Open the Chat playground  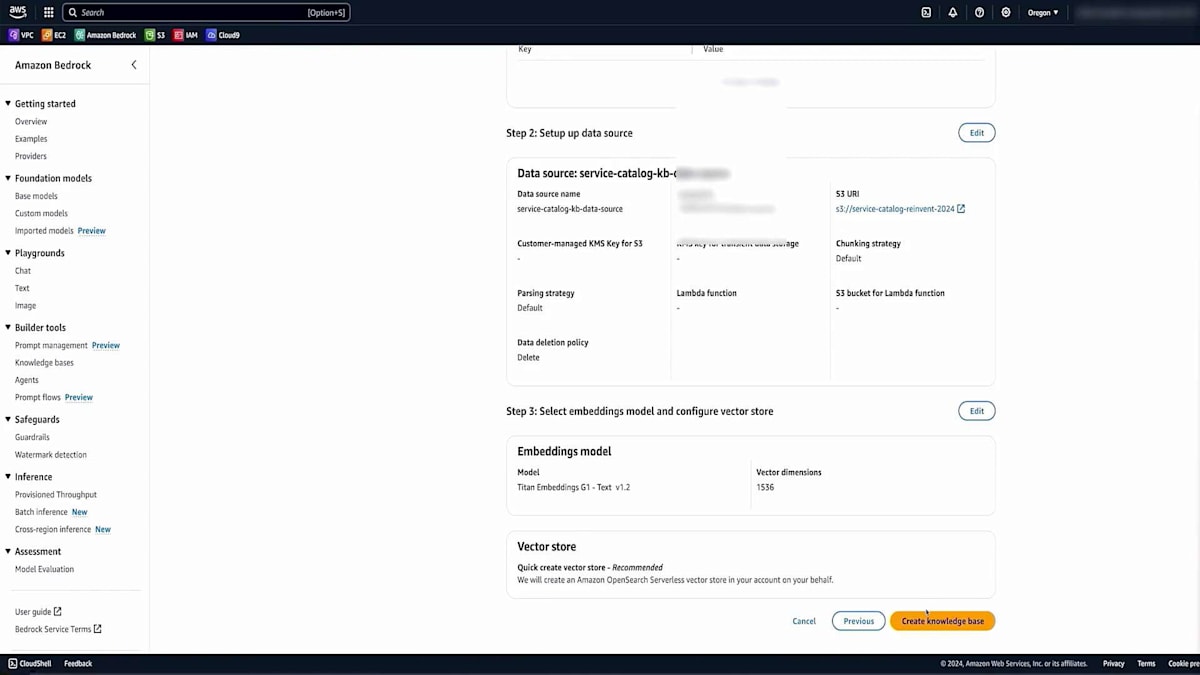(23, 271)
